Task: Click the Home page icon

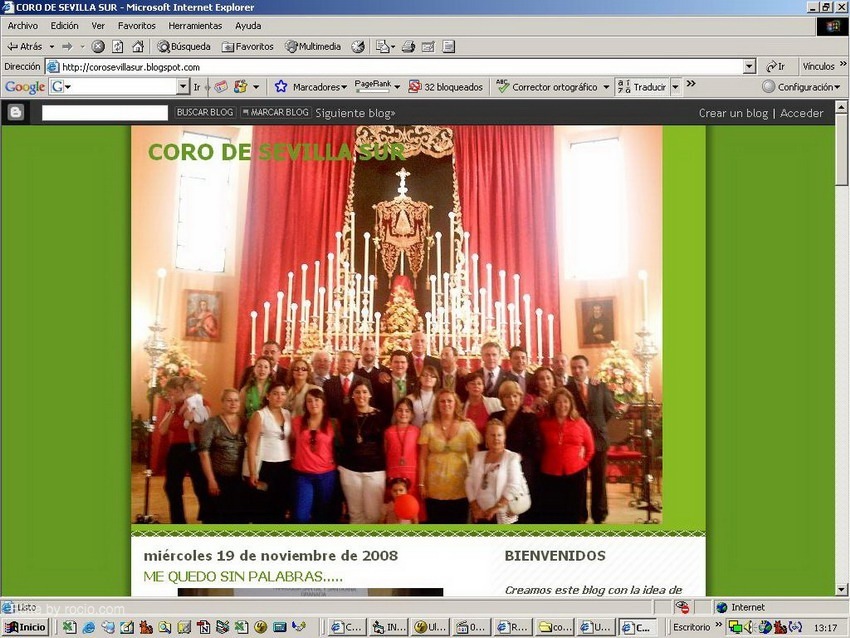Action: coord(137,46)
